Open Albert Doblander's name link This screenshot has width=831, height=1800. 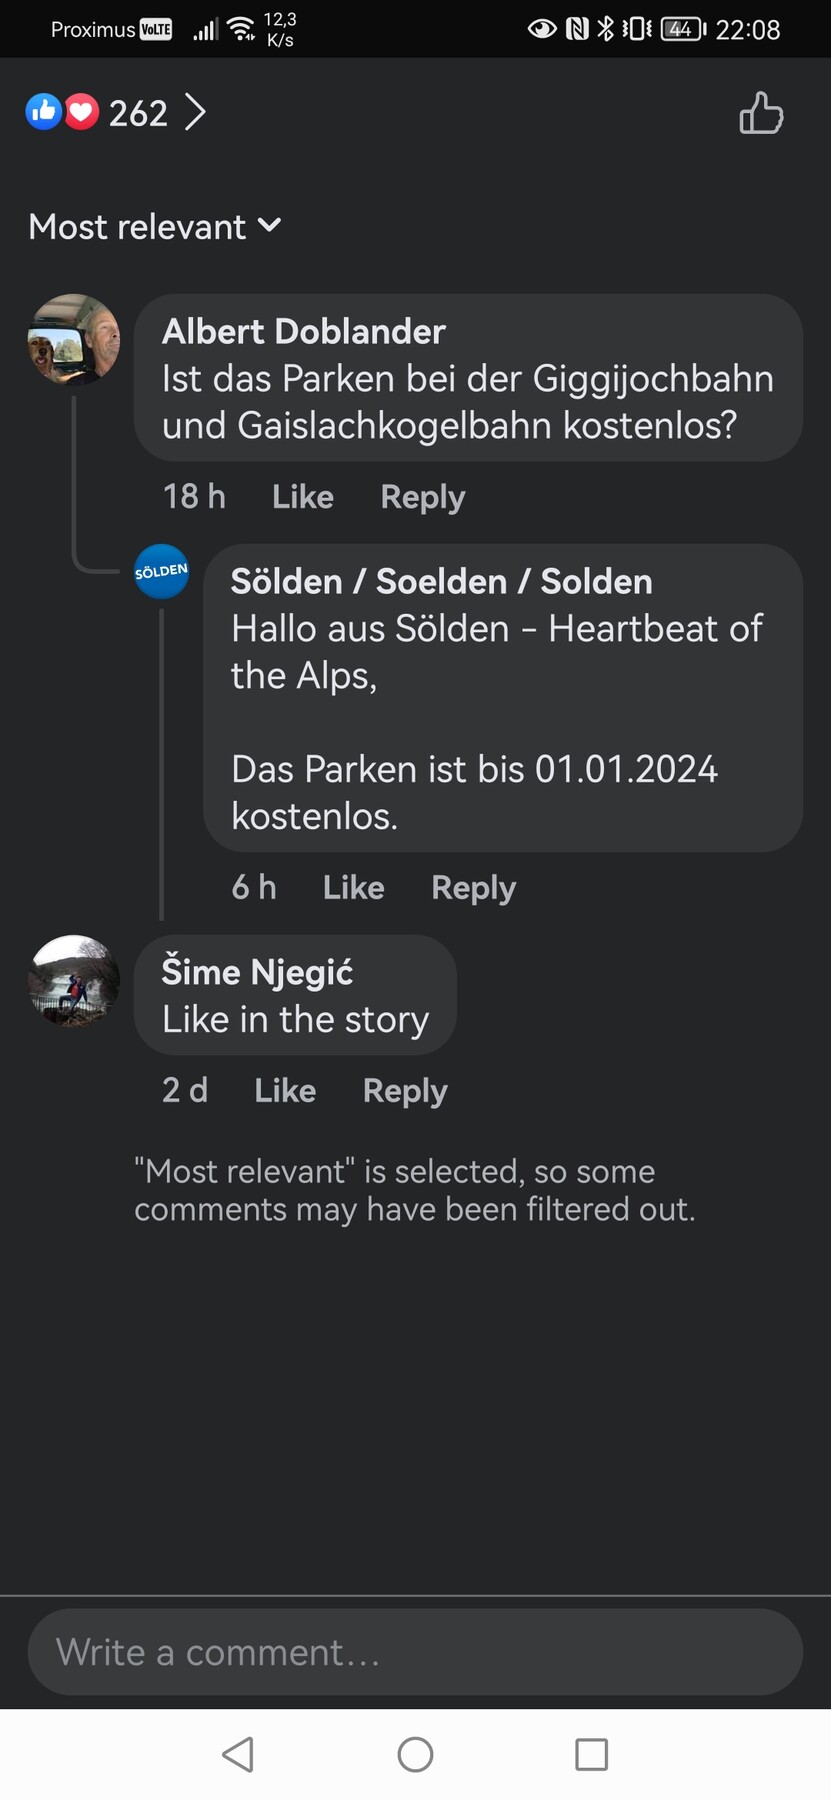304,332
